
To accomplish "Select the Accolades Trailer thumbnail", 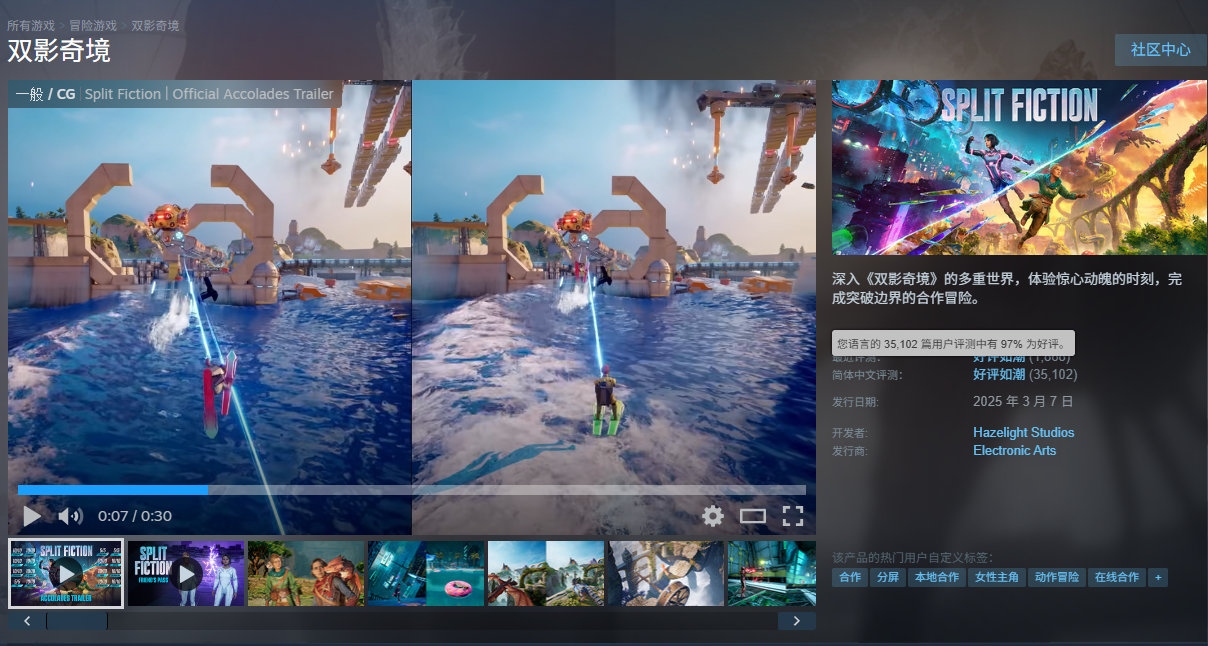I will click(66, 573).
